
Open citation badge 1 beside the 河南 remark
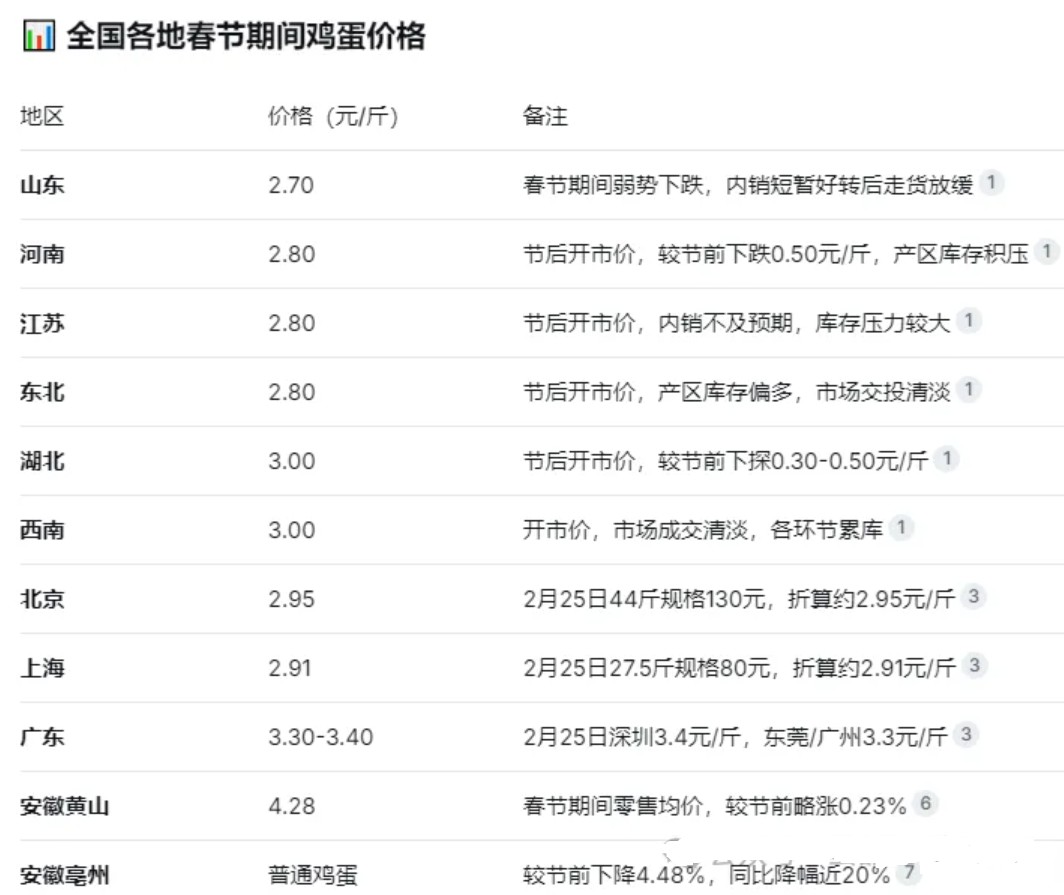(x=1046, y=254)
